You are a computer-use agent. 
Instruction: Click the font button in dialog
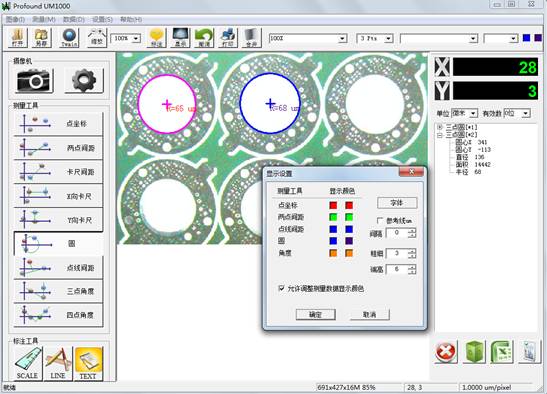397,203
